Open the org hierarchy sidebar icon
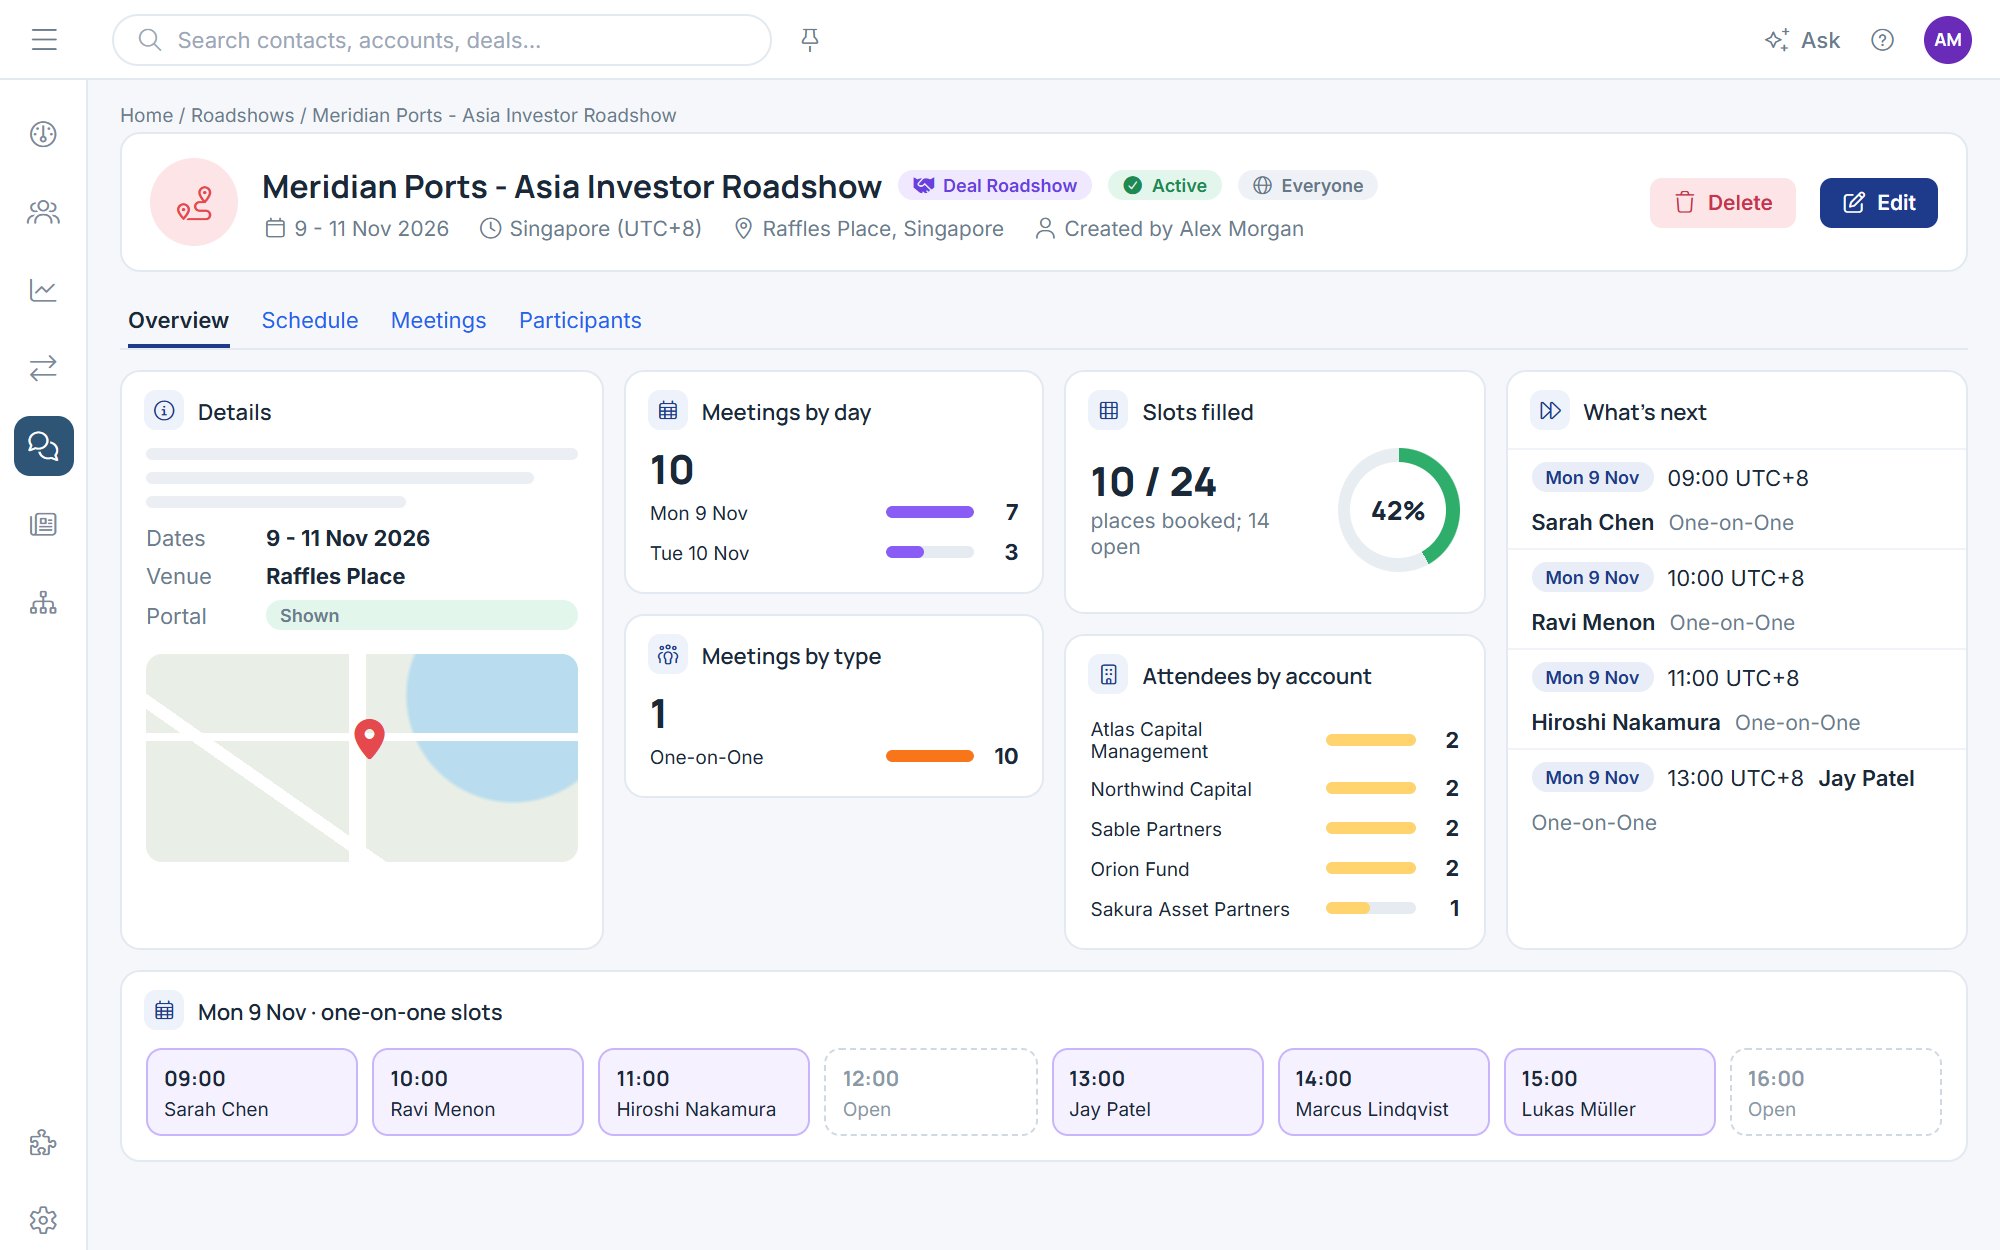 (x=43, y=602)
